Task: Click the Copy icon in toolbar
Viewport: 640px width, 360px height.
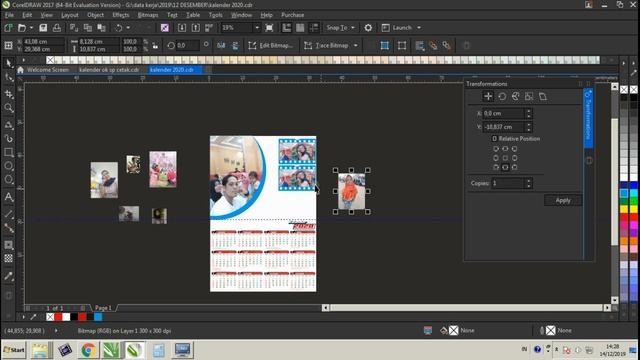Action: [87, 28]
